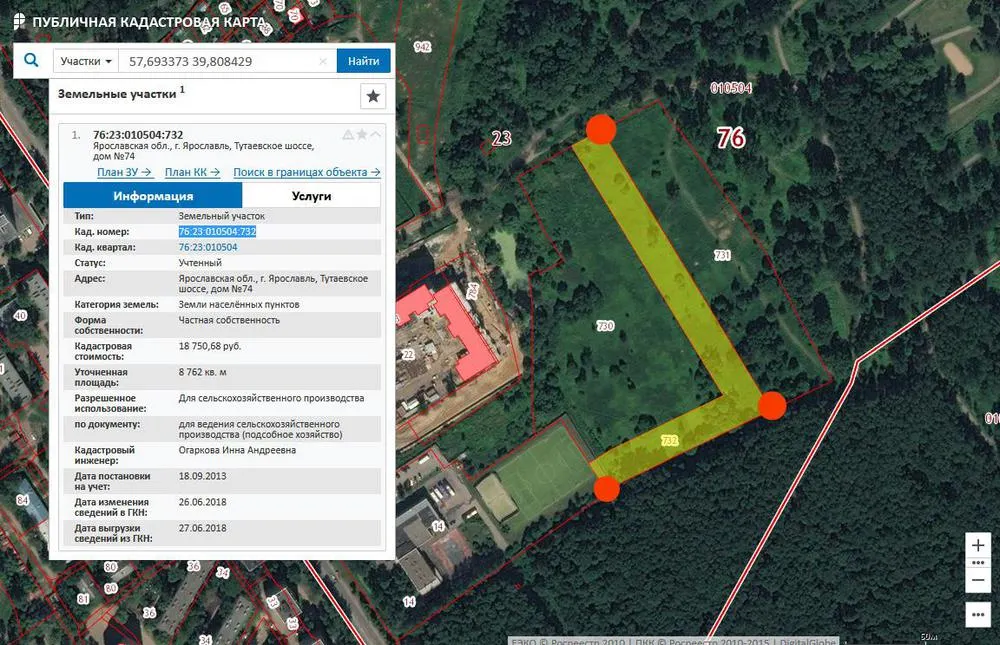This screenshot has width=1000, height=645.
Task: Click the Публичная кадастровая карта logo
Action: (x=140, y=22)
